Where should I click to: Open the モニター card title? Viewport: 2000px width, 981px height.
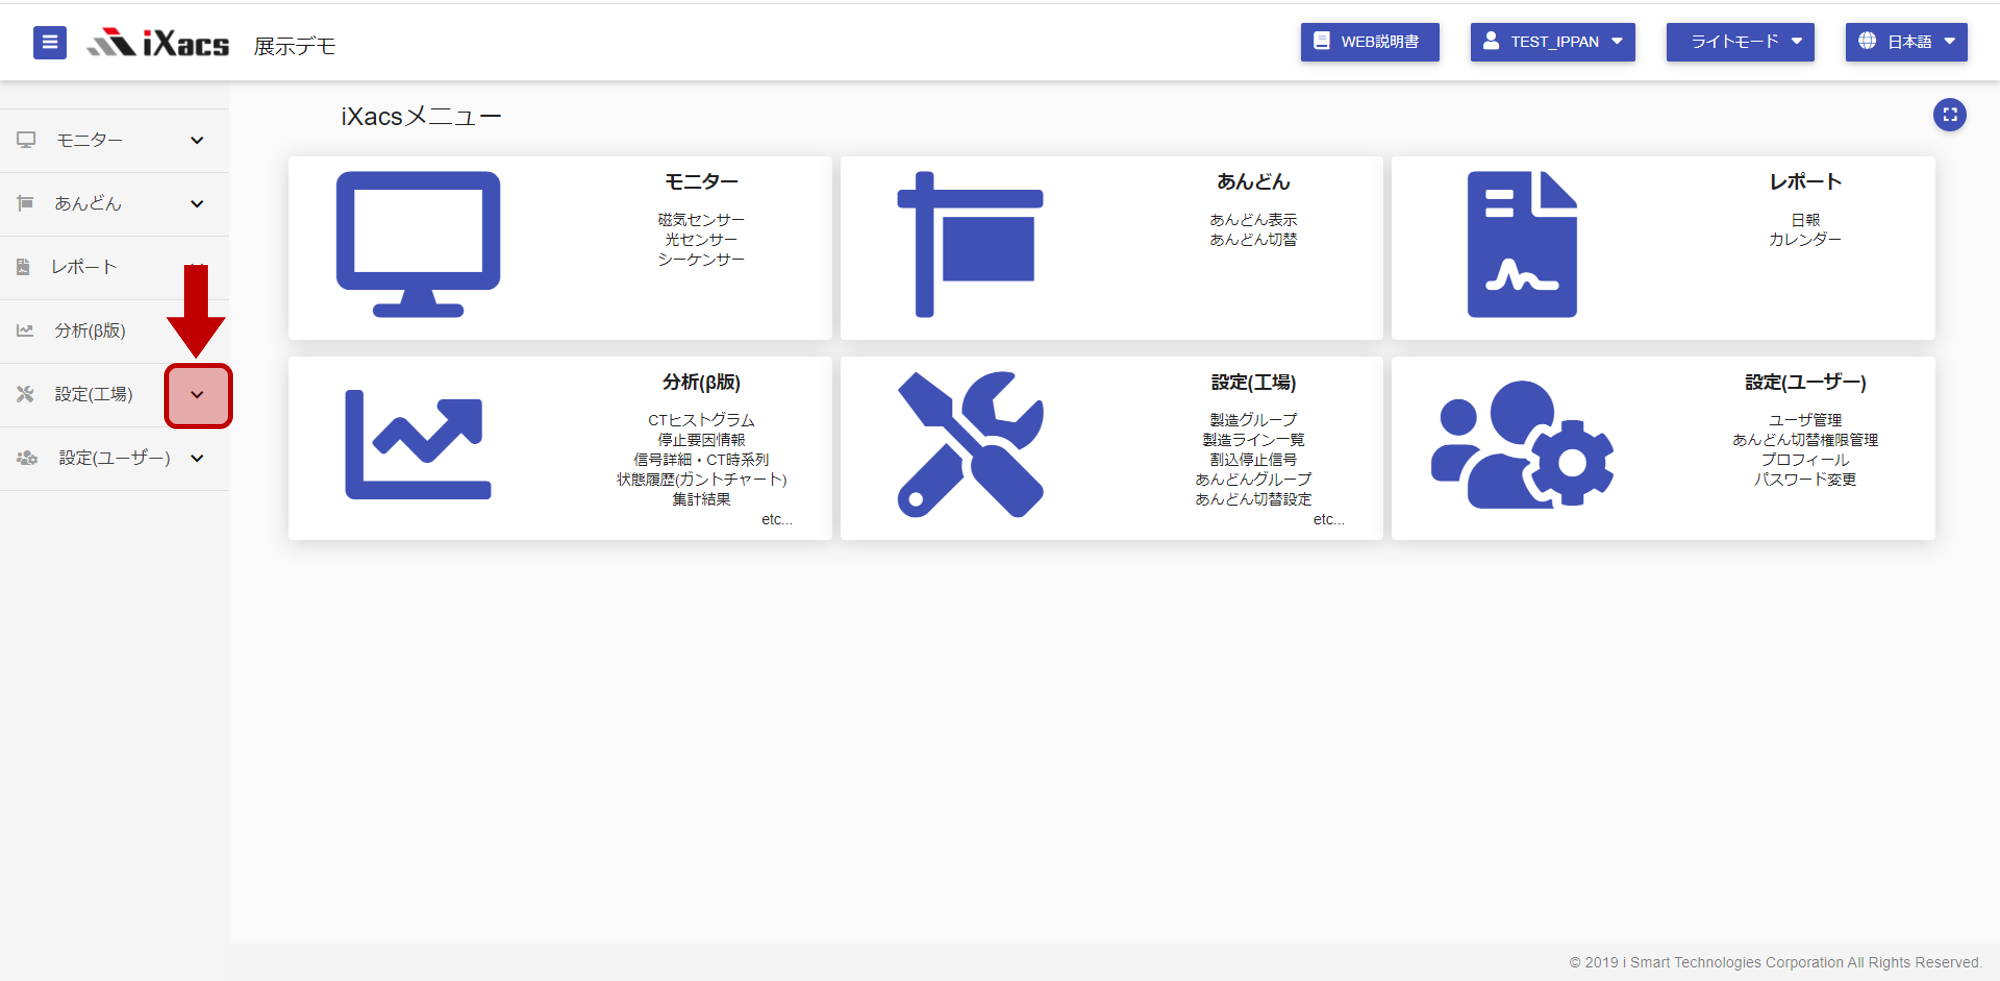click(x=701, y=182)
